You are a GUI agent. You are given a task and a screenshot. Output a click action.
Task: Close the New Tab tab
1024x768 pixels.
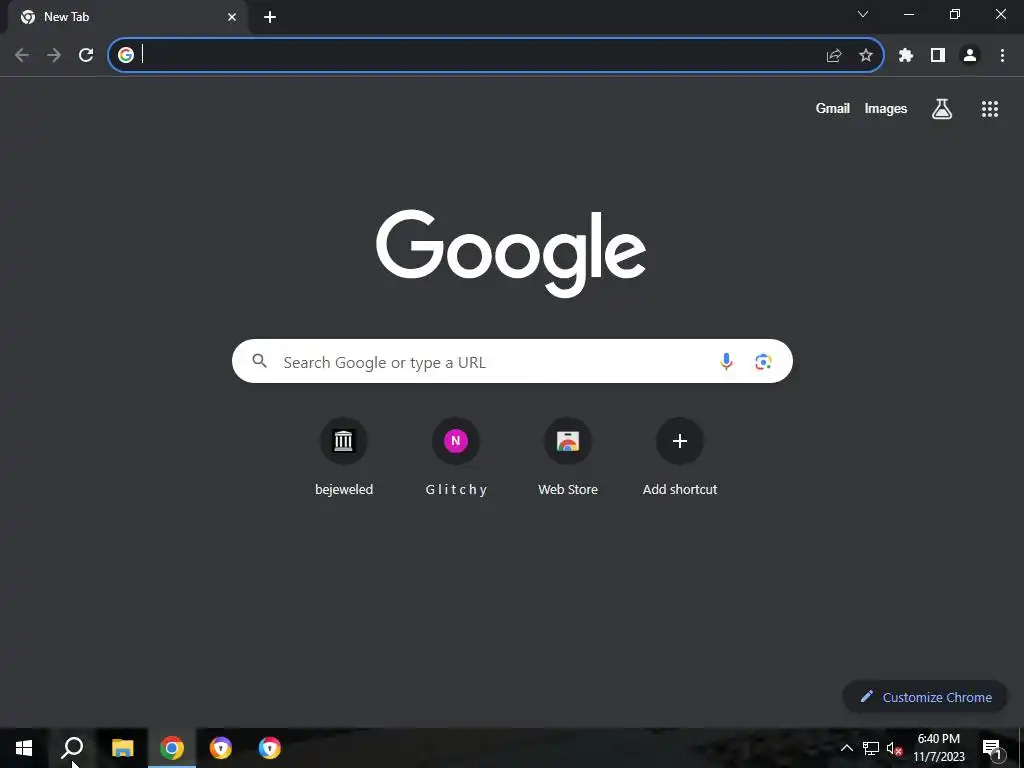click(x=232, y=18)
